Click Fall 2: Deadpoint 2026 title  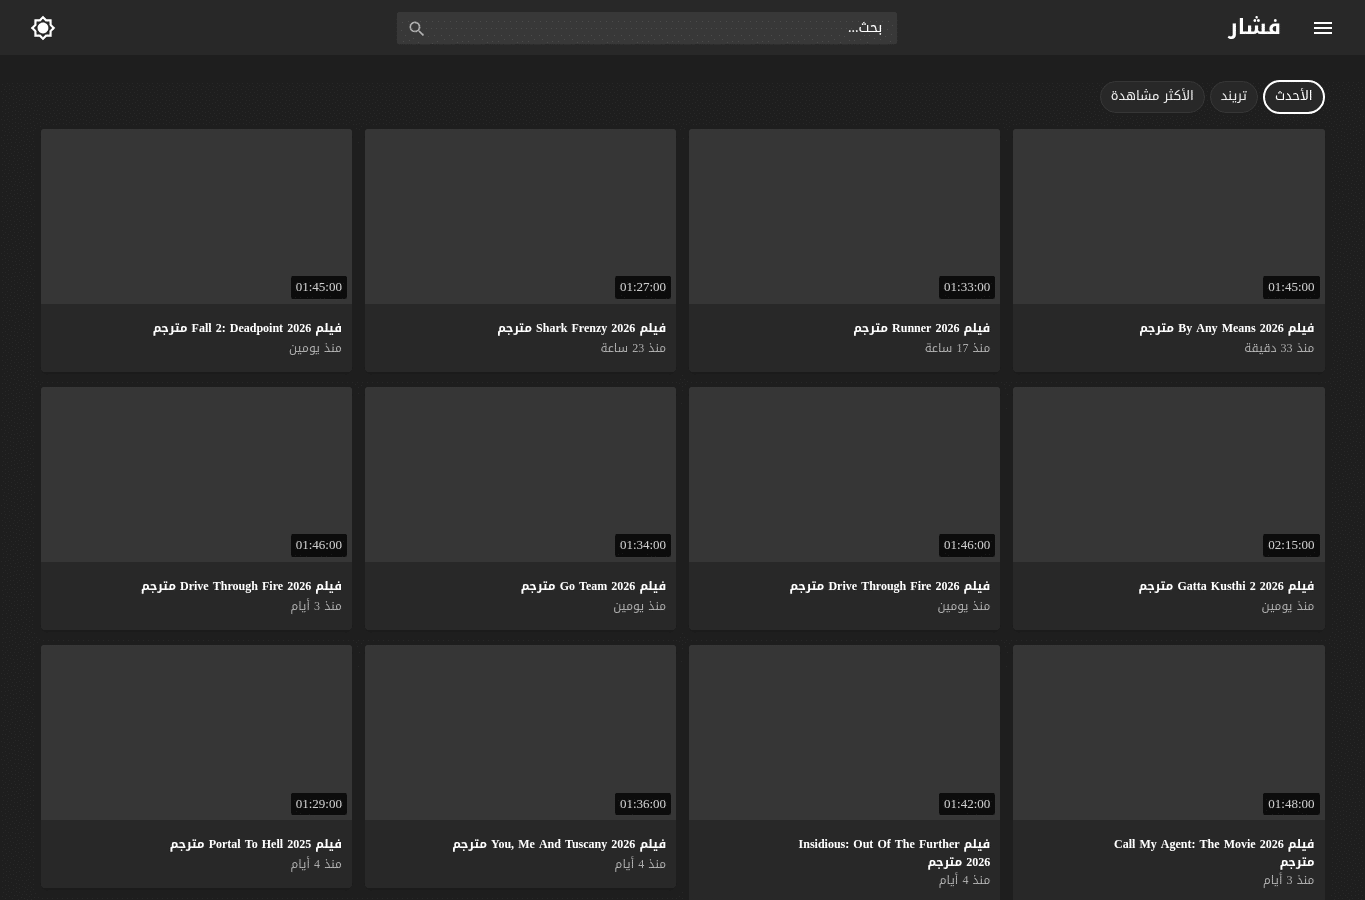click(247, 328)
